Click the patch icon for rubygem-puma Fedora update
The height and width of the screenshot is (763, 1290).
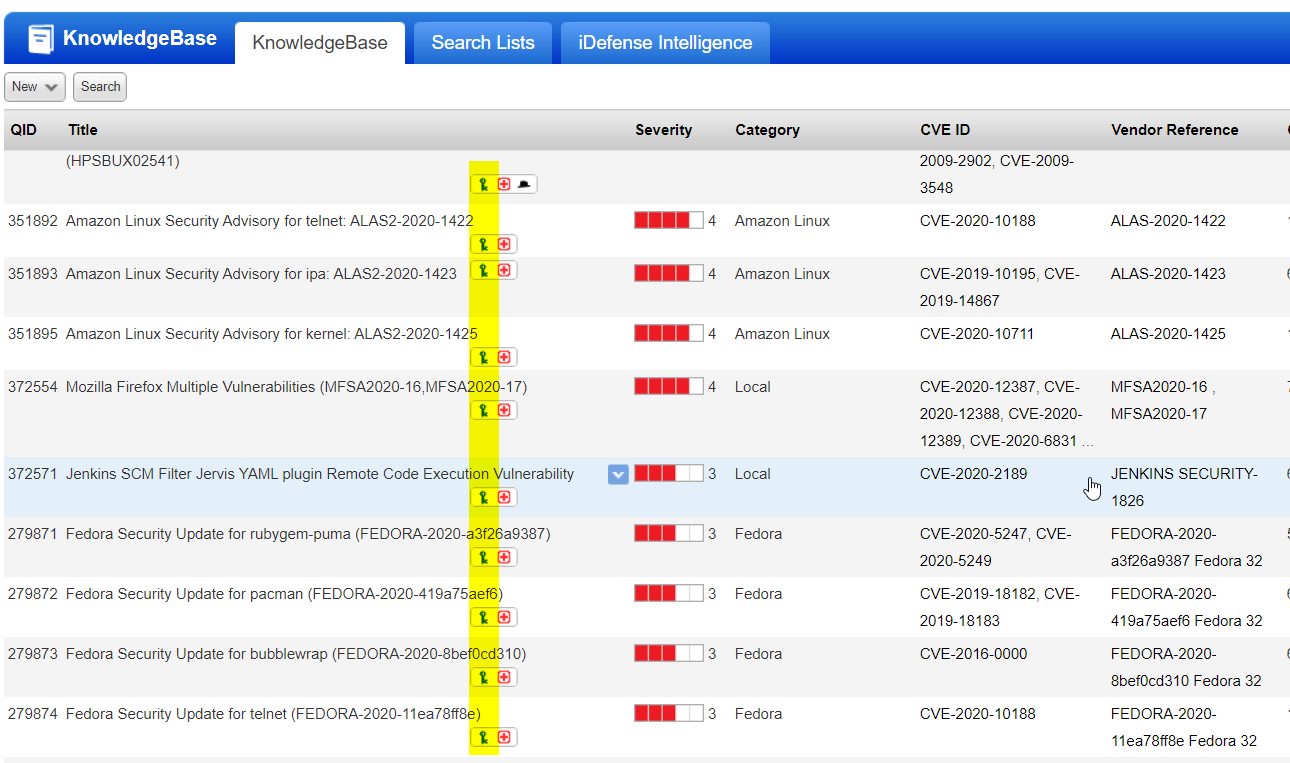coord(505,557)
